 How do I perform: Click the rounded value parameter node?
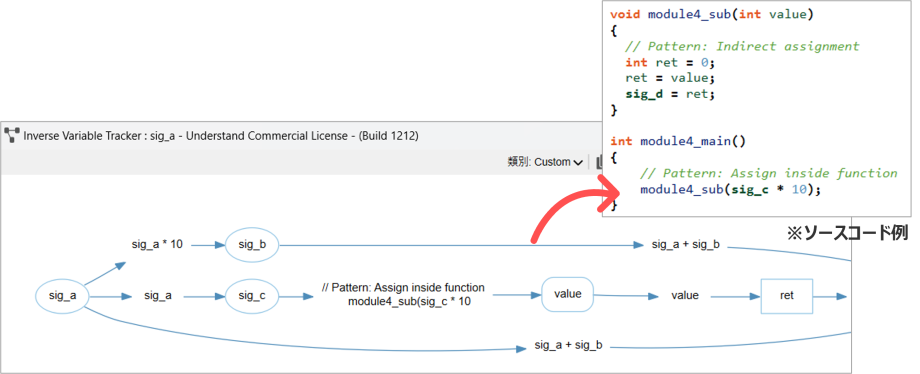pos(567,294)
